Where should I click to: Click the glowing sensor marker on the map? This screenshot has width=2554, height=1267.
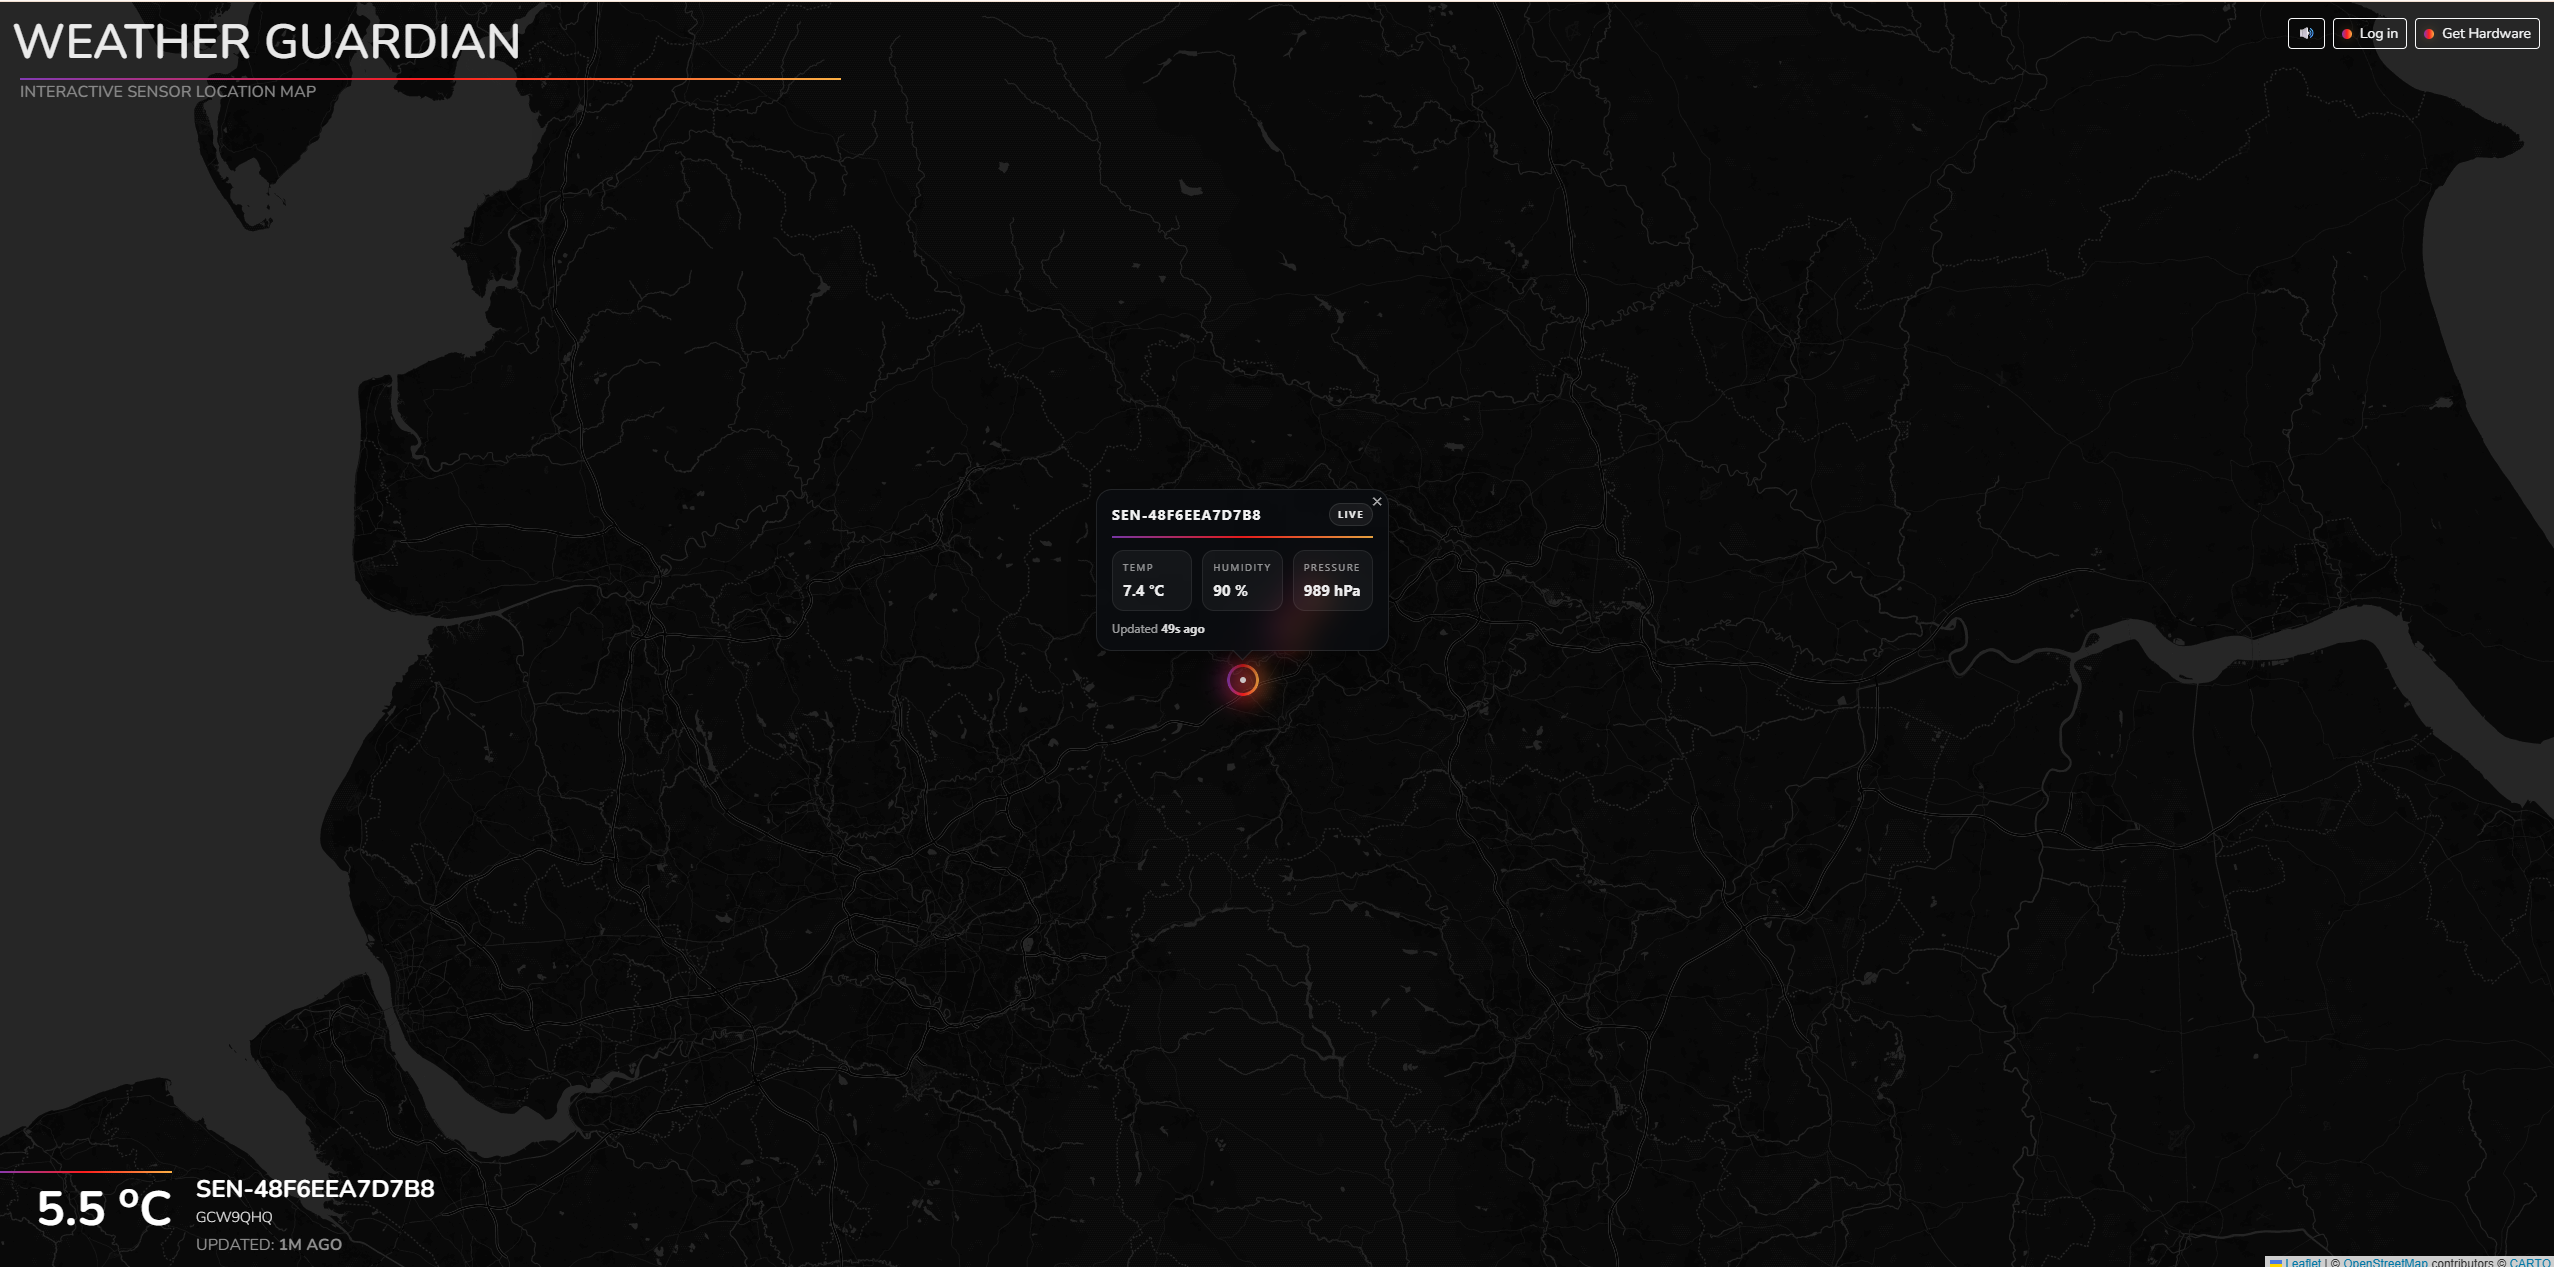(x=1242, y=680)
